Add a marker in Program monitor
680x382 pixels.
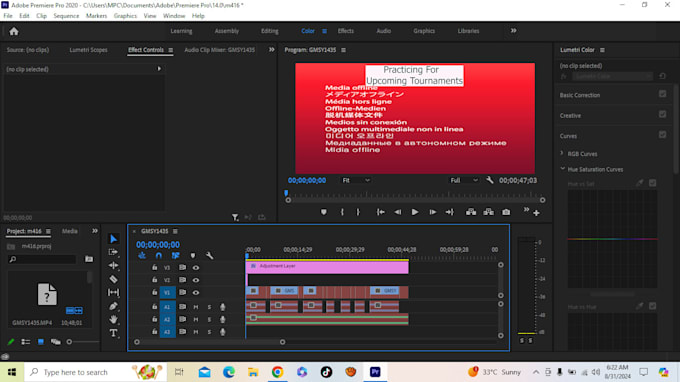[324, 212]
